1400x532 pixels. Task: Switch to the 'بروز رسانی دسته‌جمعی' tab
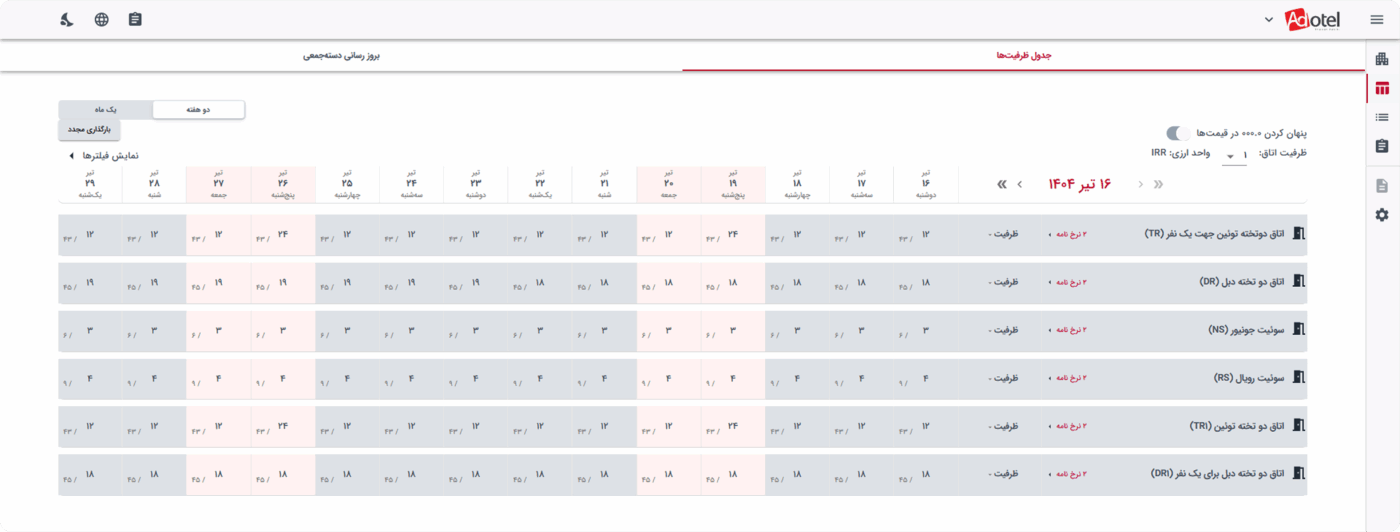pos(341,56)
